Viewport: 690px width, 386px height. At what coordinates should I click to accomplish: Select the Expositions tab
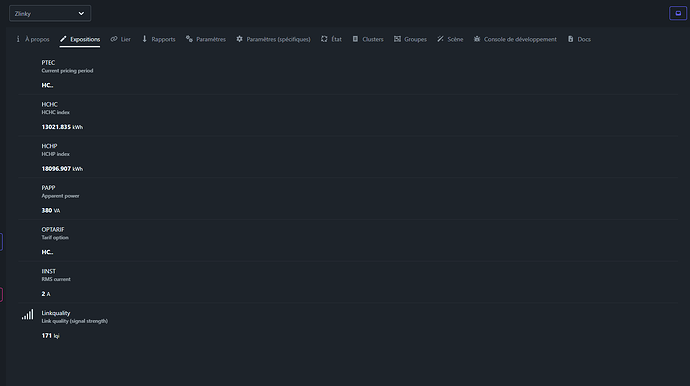tap(80, 39)
